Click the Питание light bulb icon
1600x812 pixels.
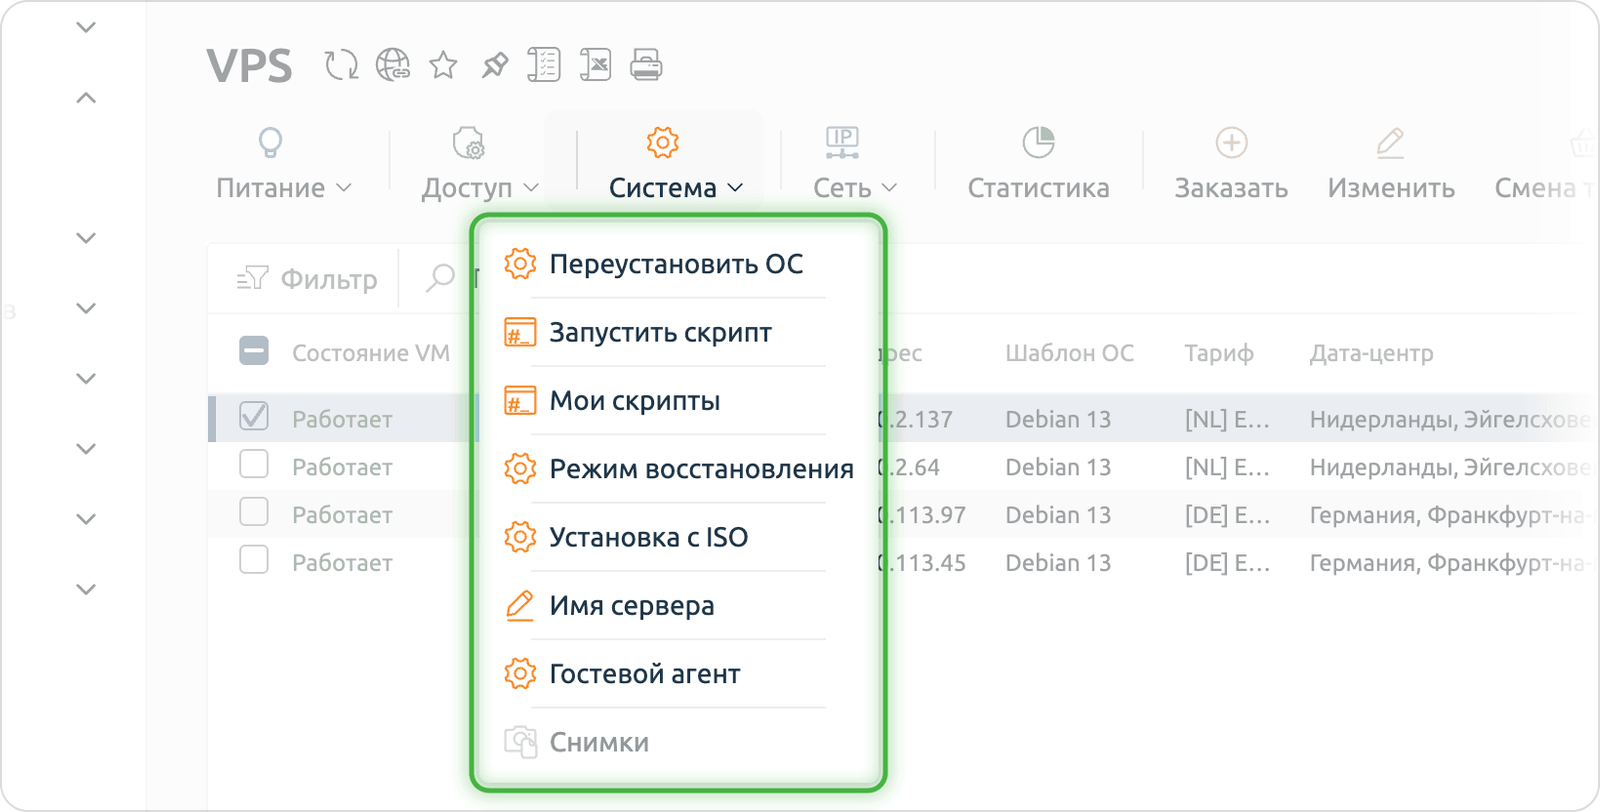pyautogui.click(x=270, y=143)
